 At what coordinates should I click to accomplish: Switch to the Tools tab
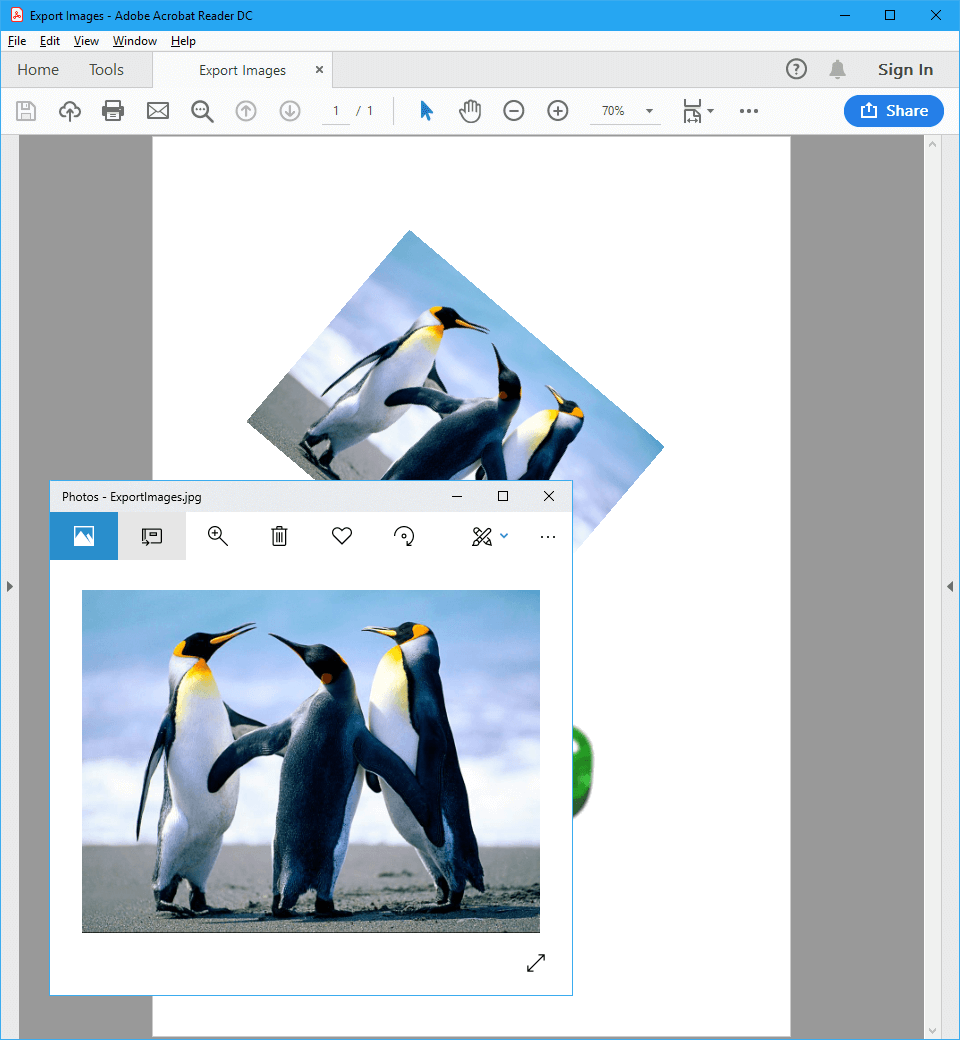pos(106,70)
